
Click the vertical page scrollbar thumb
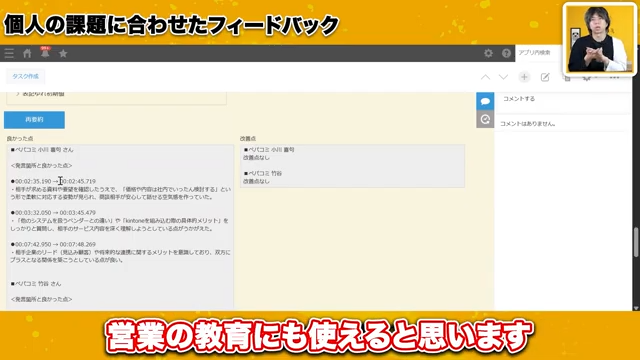coord(636,242)
